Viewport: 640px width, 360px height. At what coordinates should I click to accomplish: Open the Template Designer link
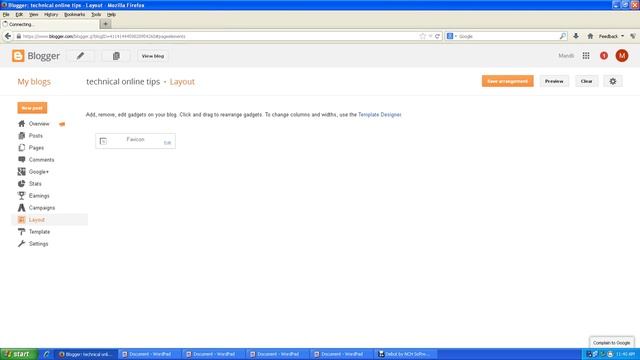click(380, 115)
